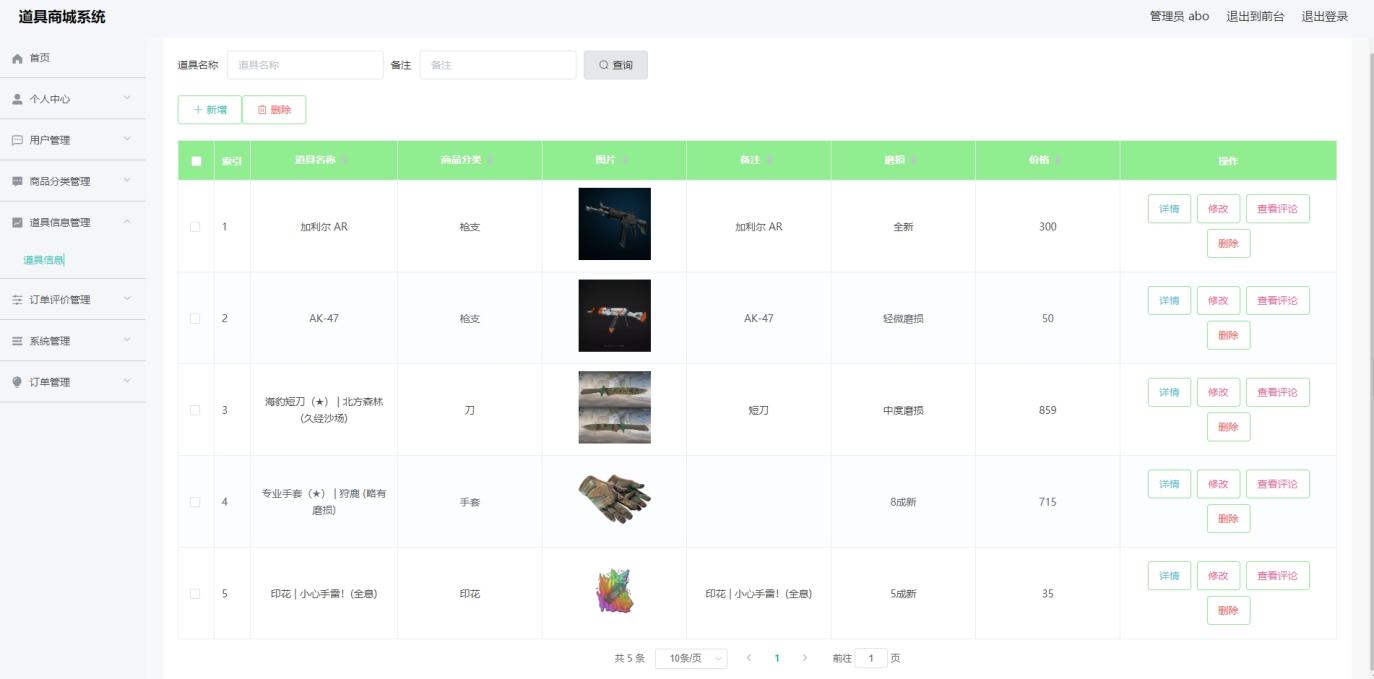
Task: Expand the 订单管理 menu chevron
Action: [127, 381]
